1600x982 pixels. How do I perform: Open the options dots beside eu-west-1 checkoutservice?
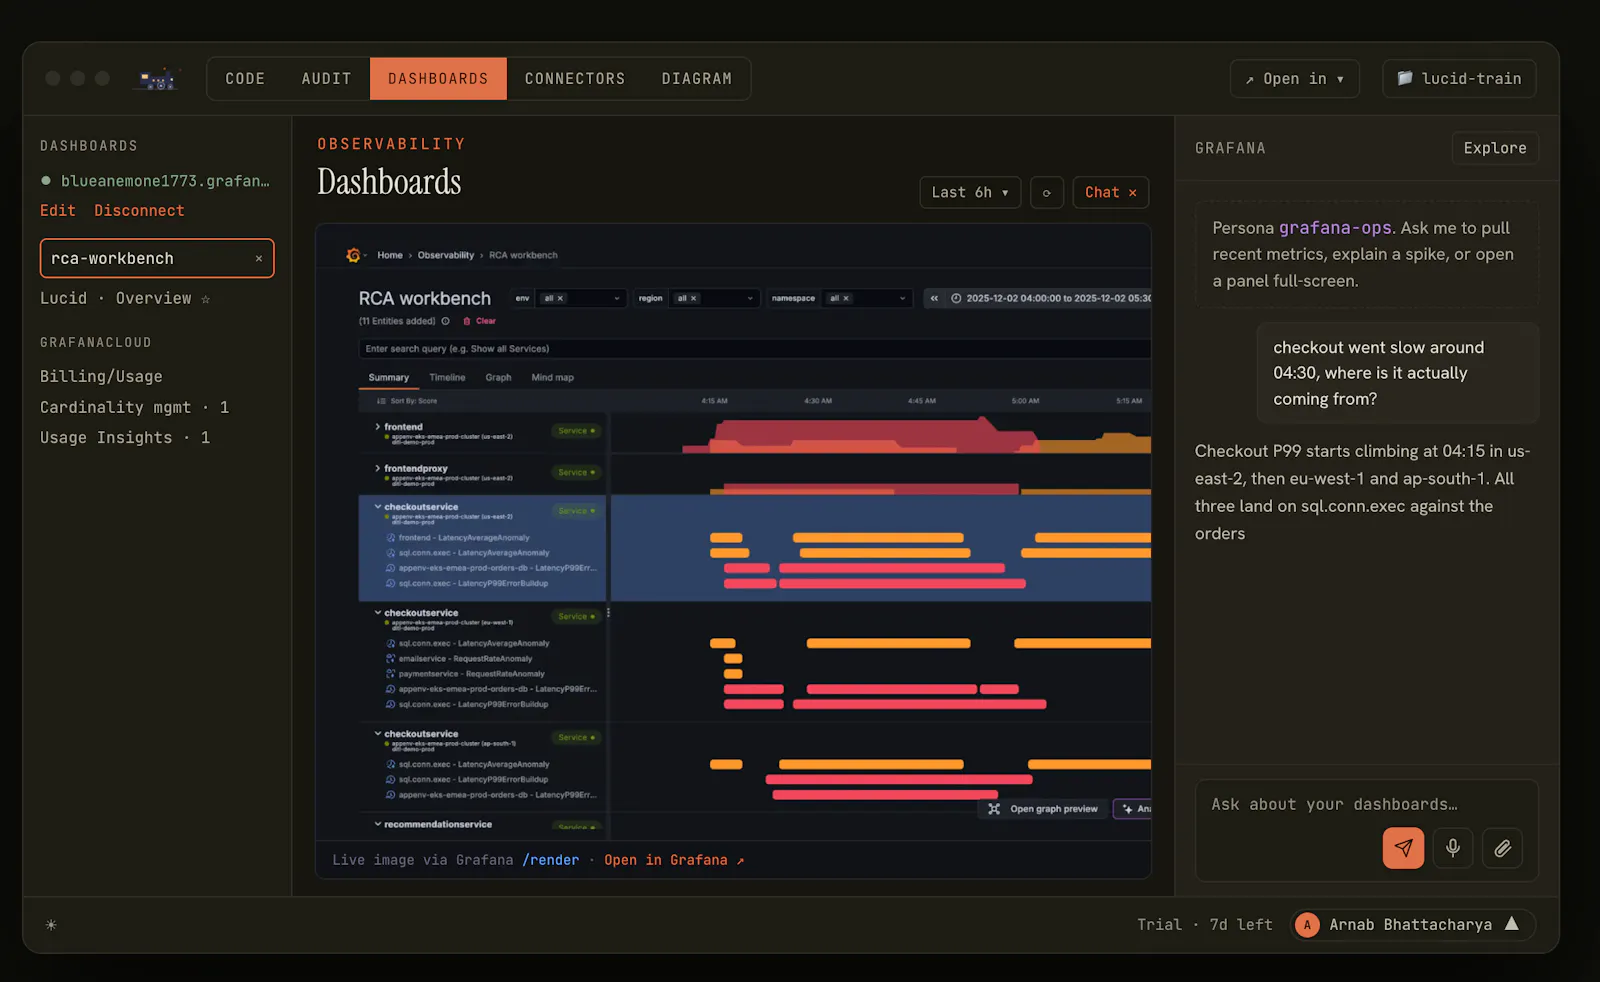(x=608, y=613)
